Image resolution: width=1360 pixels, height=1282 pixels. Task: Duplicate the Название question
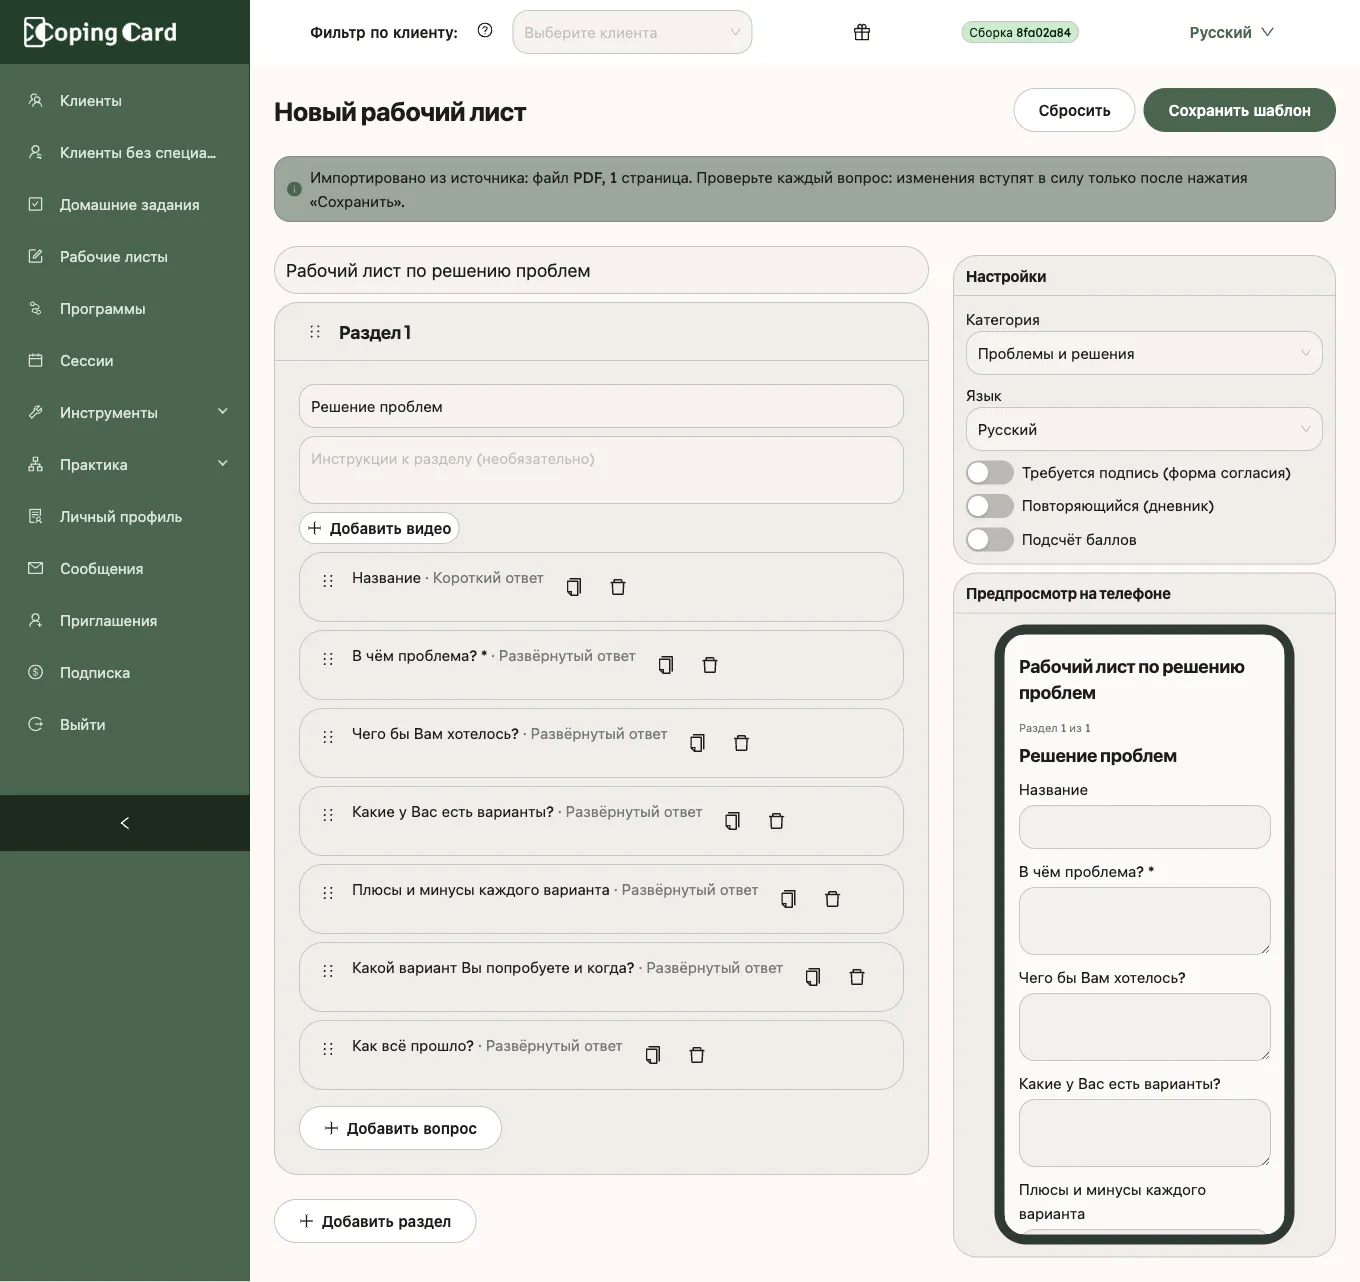(574, 587)
